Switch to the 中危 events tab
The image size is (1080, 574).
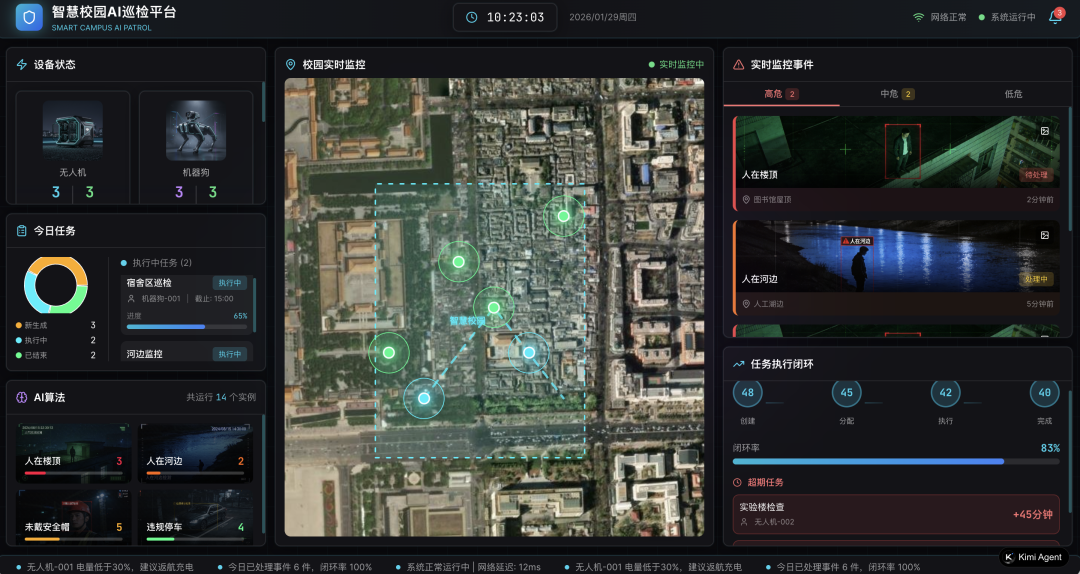[897, 94]
